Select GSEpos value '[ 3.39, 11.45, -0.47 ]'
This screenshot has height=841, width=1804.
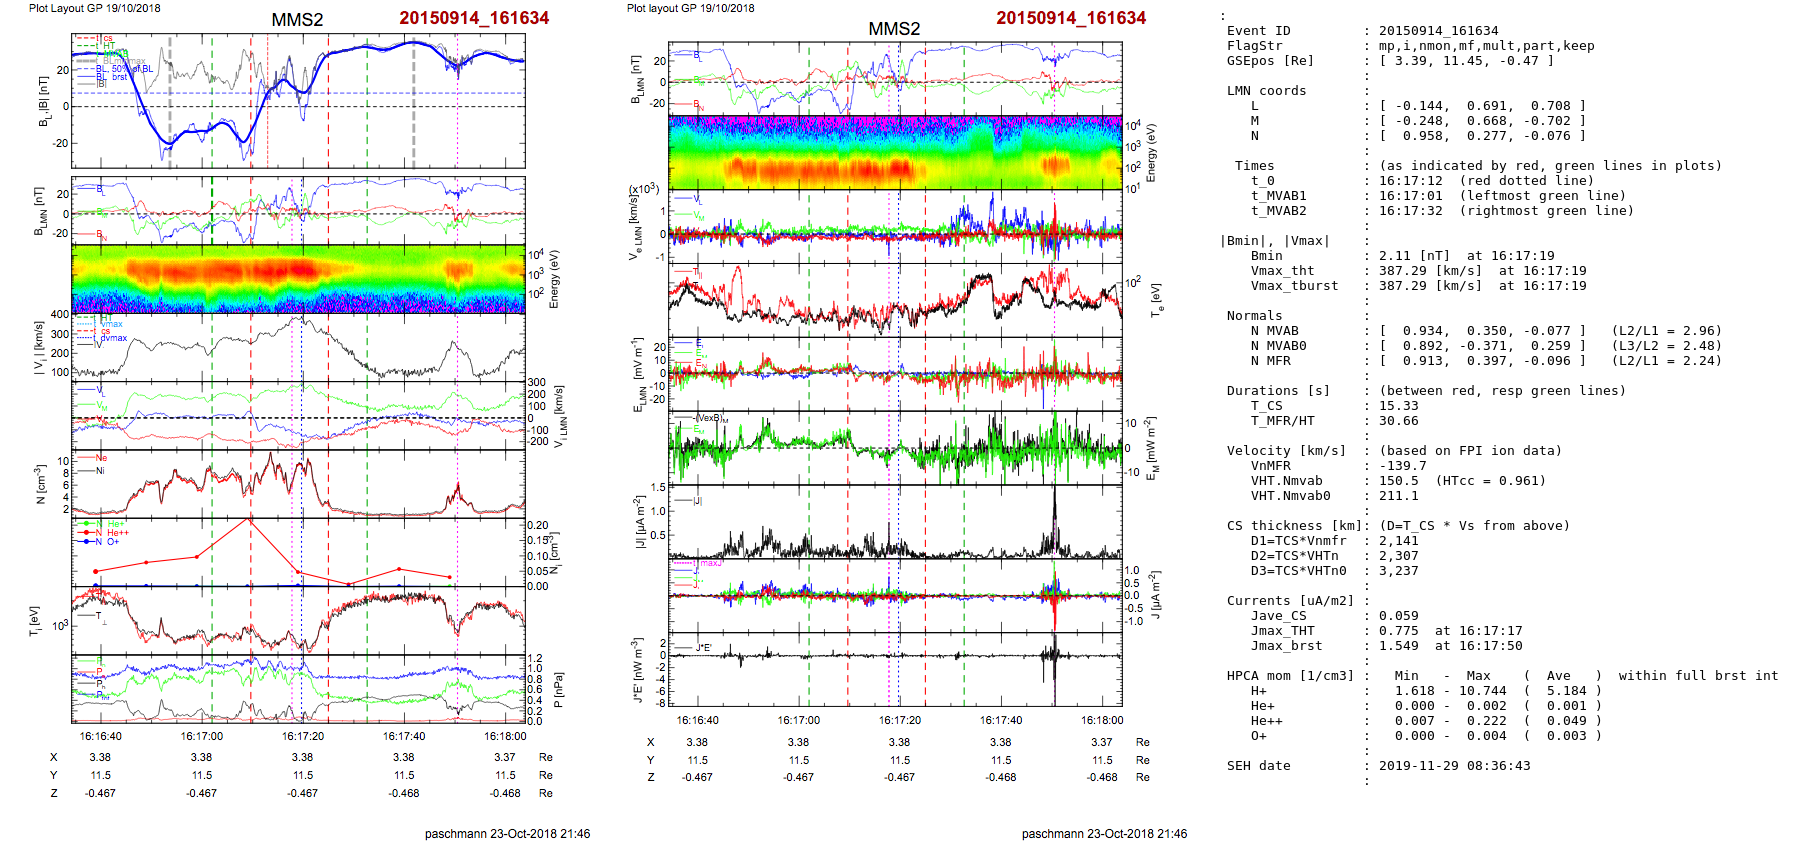pyautogui.click(x=1467, y=61)
